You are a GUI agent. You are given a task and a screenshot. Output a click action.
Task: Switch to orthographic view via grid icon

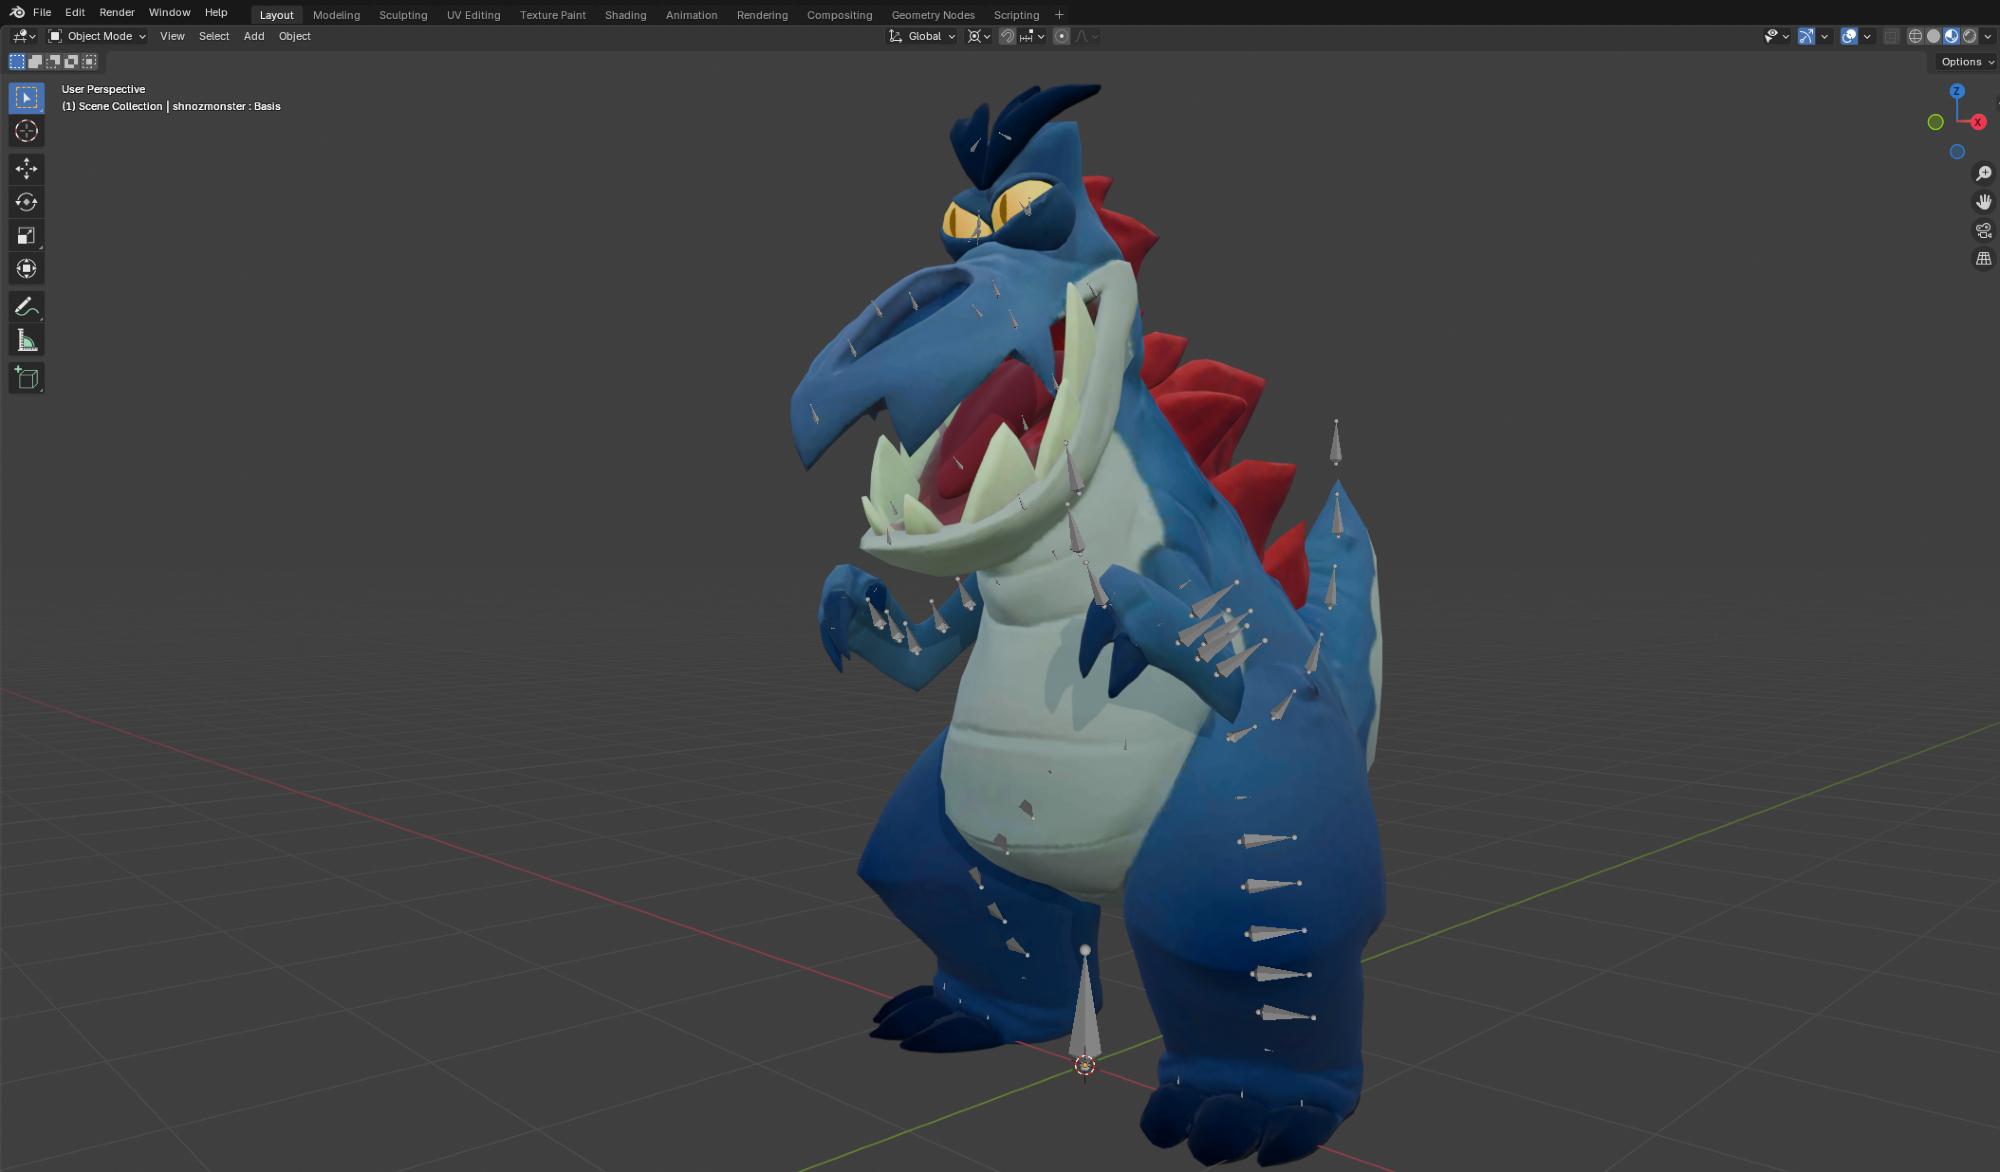coord(1984,259)
